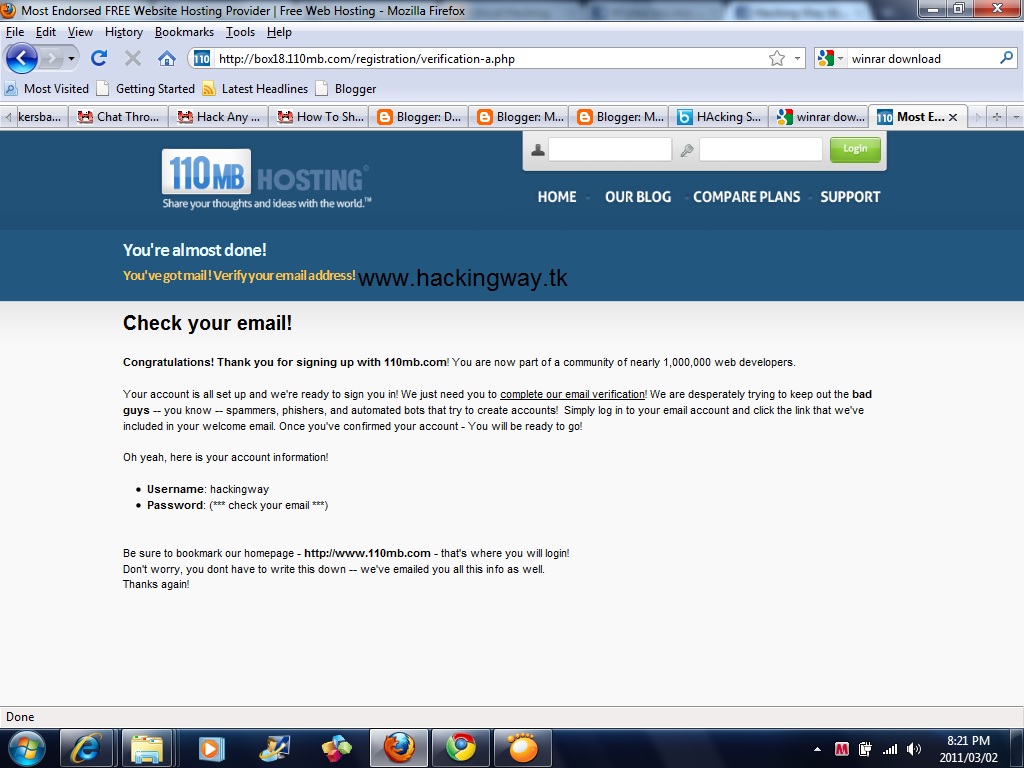Open the Tools menu
The image size is (1024, 768).
pos(240,32)
